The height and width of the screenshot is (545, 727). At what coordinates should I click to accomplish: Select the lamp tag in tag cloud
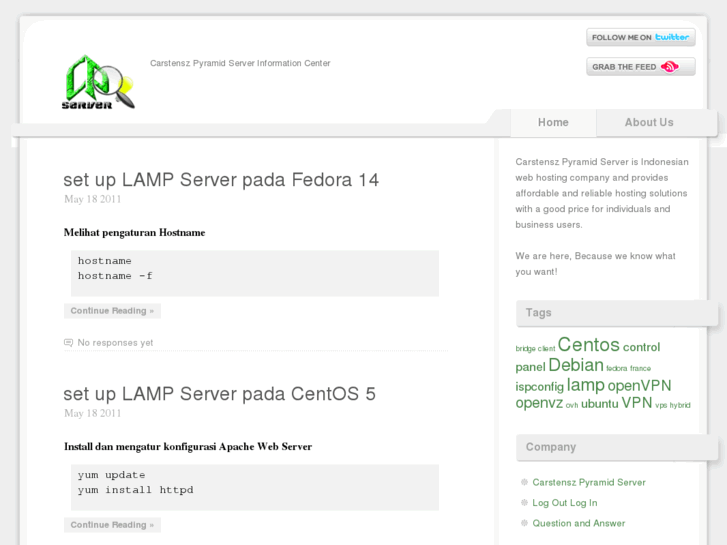(x=585, y=385)
